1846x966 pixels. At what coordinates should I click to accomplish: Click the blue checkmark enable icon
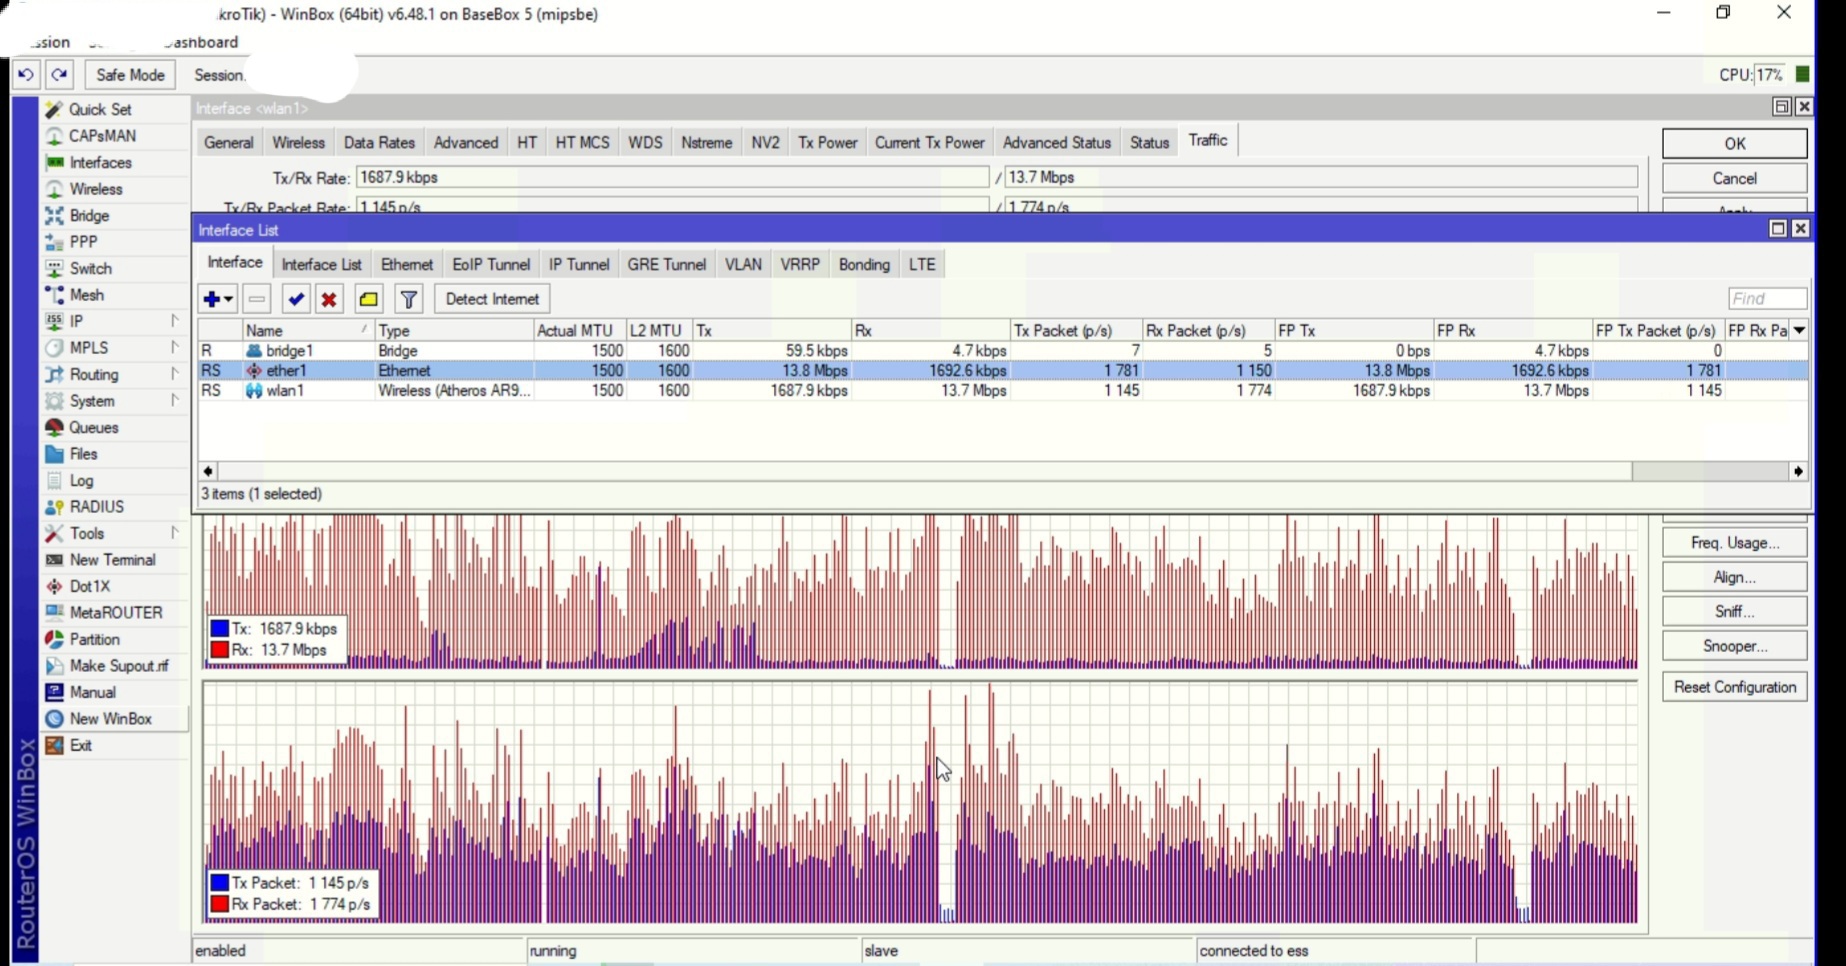coord(295,299)
